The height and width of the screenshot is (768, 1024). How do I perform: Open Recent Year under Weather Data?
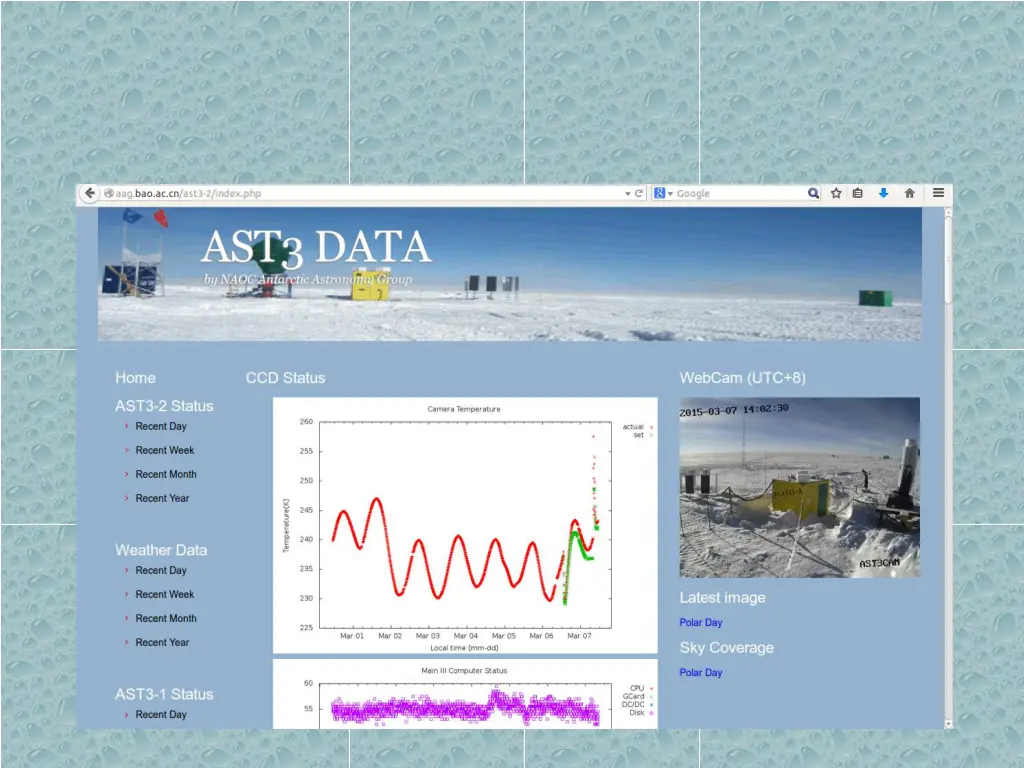[x=162, y=643]
